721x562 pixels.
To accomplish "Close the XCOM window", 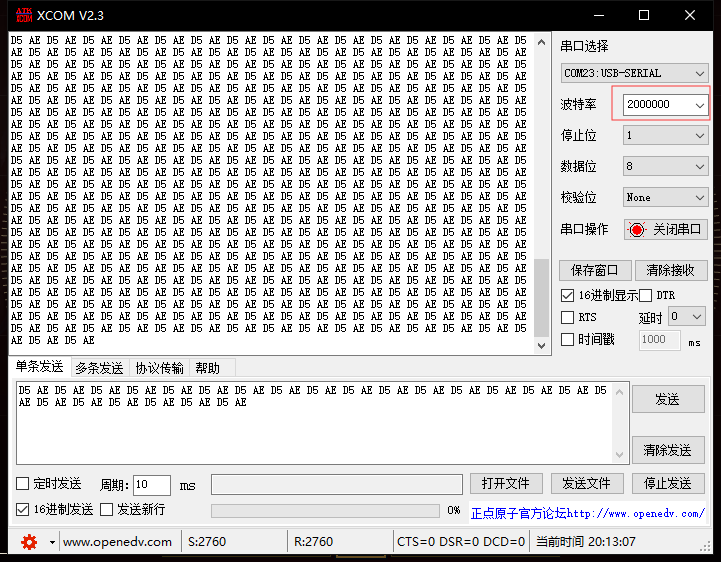I will [x=690, y=15].
